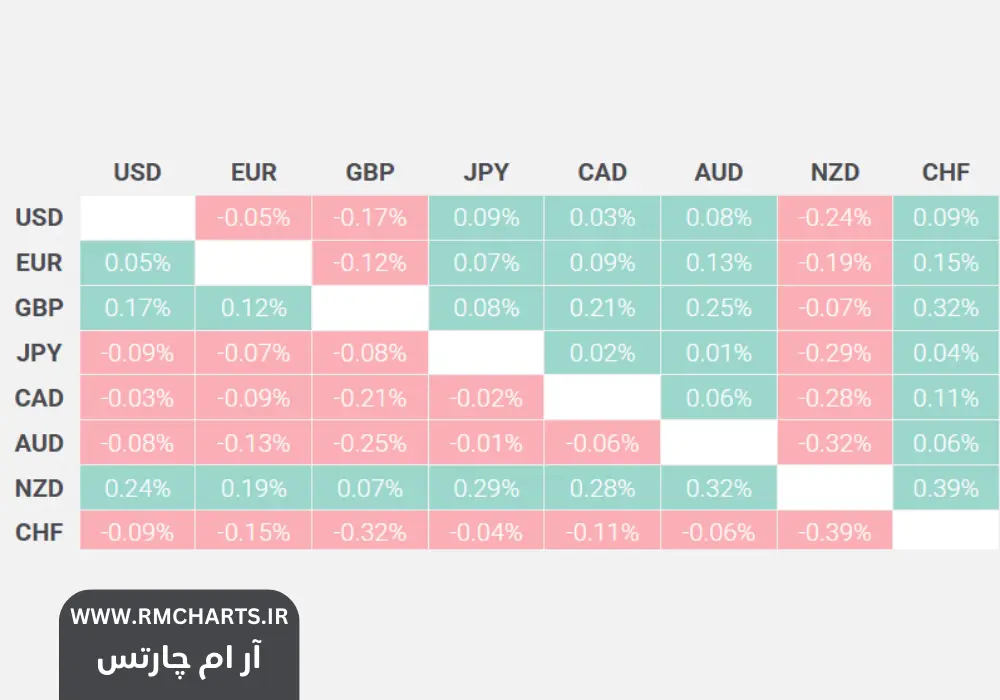This screenshot has width=1000, height=700.
Task: Select CAD row's -0.21% GBP cell
Action: point(370,398)
